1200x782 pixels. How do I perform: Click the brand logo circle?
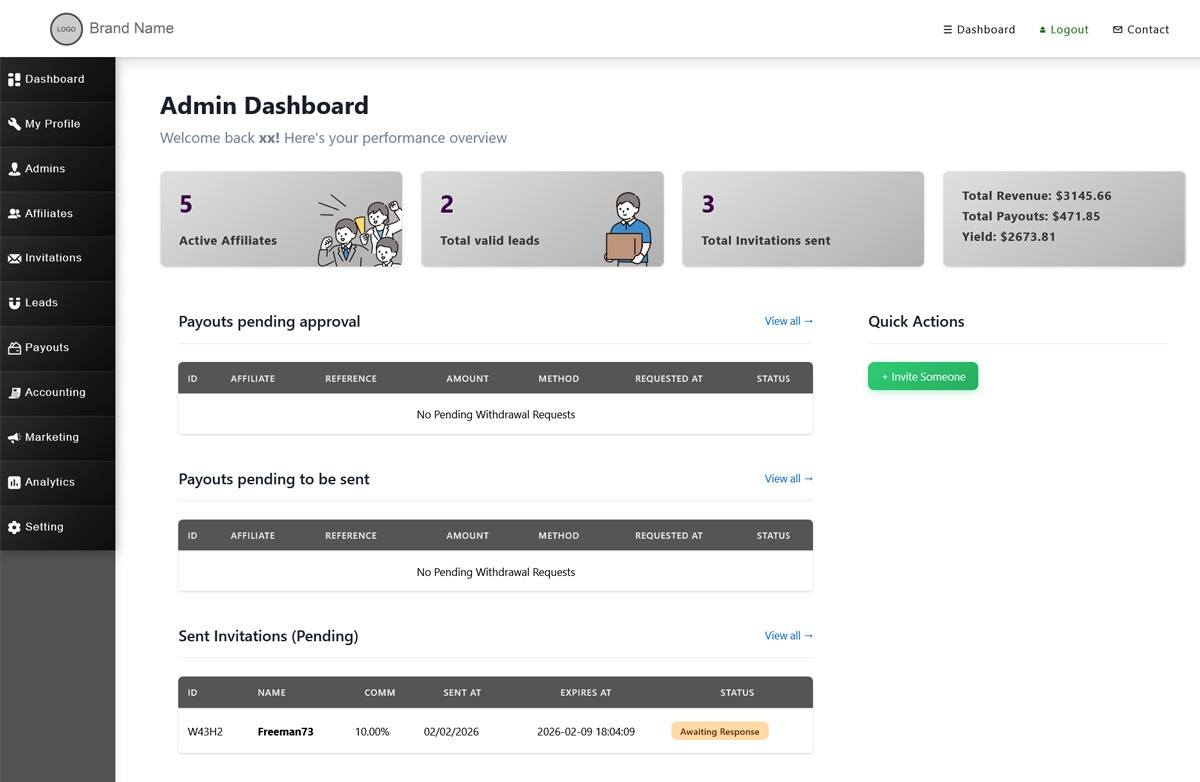pyautogui.click(x=66, y=29)
